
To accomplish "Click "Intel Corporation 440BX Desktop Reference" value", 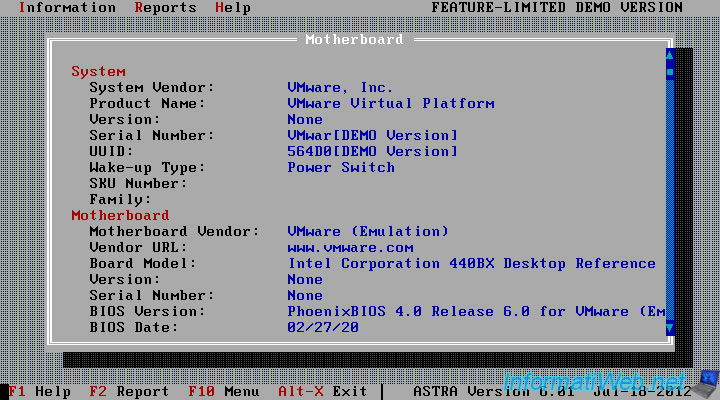I will (x=472, y=264).
